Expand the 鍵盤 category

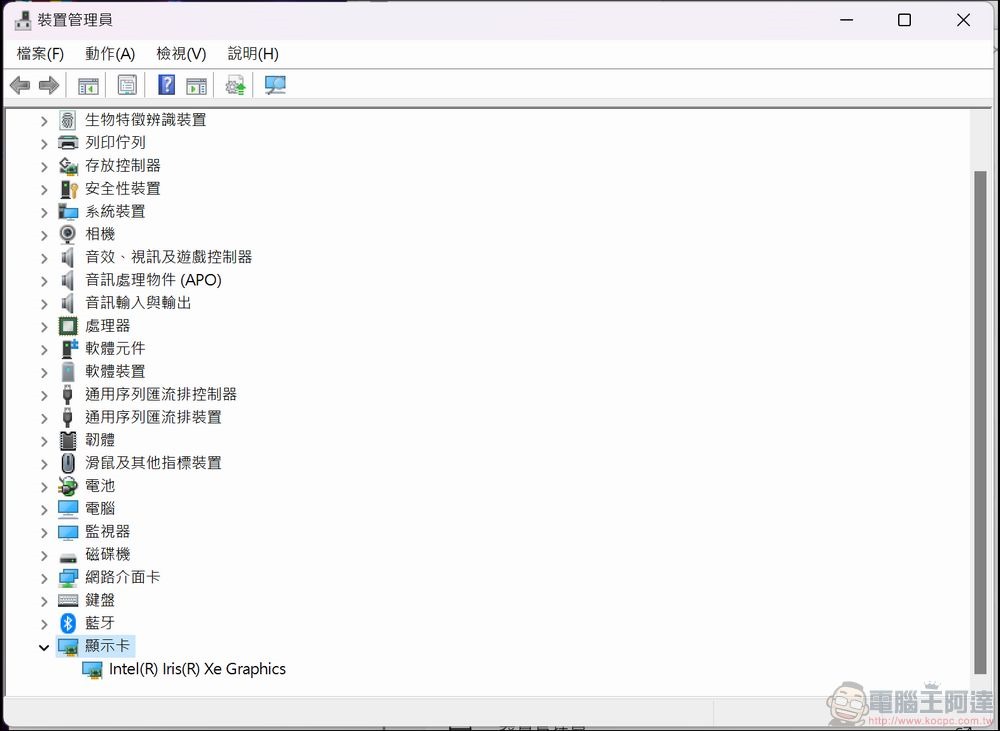pyautogui.click(x=43, y=599)
